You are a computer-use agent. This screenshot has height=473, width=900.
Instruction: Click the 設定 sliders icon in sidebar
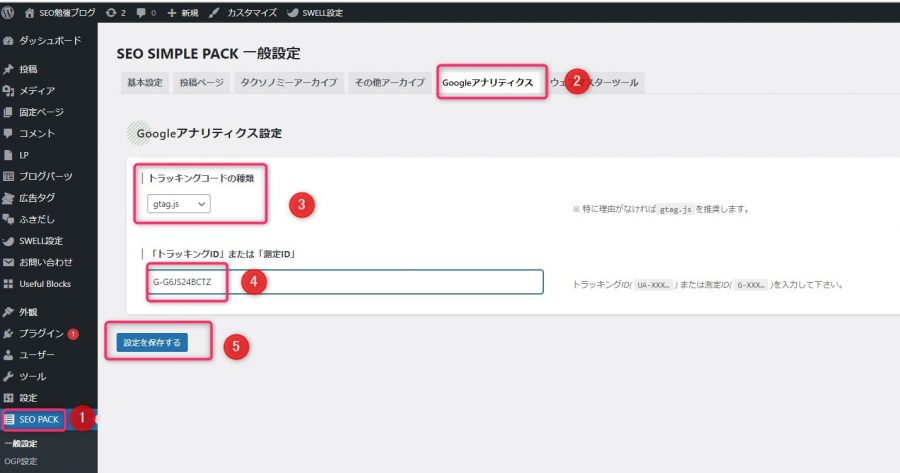(8, 398)
